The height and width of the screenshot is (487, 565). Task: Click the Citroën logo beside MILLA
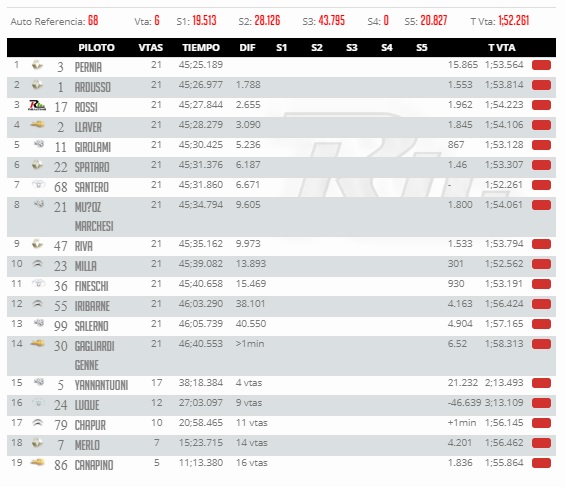(x=38, y=264)
